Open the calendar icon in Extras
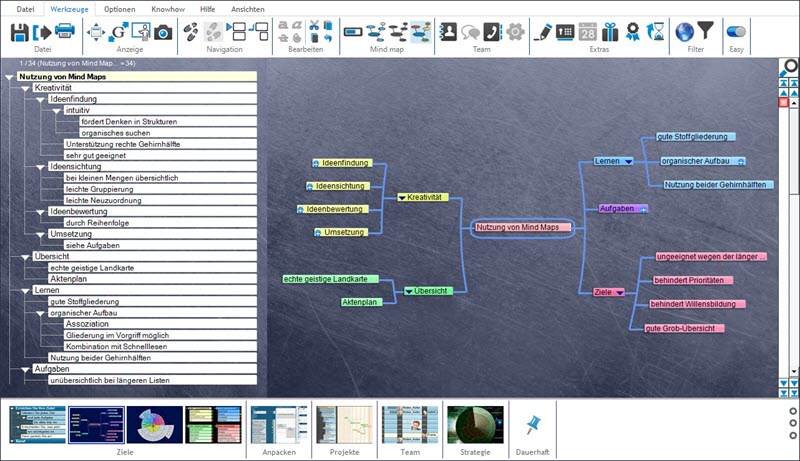Screen dimensions: 800x461 [588, 32]
